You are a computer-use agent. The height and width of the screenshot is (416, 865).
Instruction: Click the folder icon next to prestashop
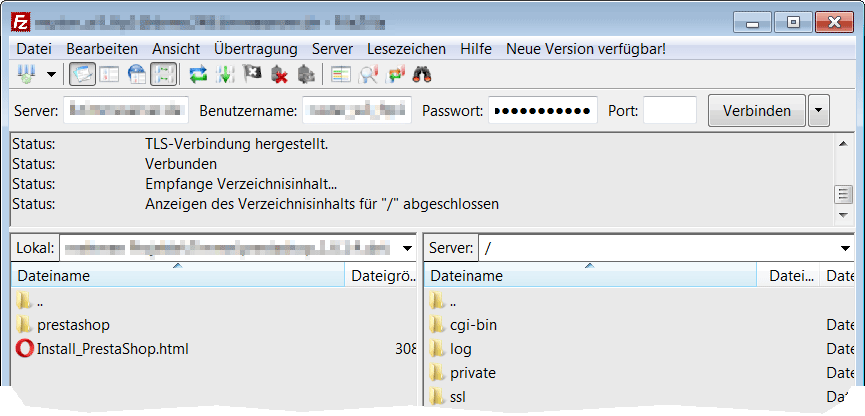coord(24,325)
